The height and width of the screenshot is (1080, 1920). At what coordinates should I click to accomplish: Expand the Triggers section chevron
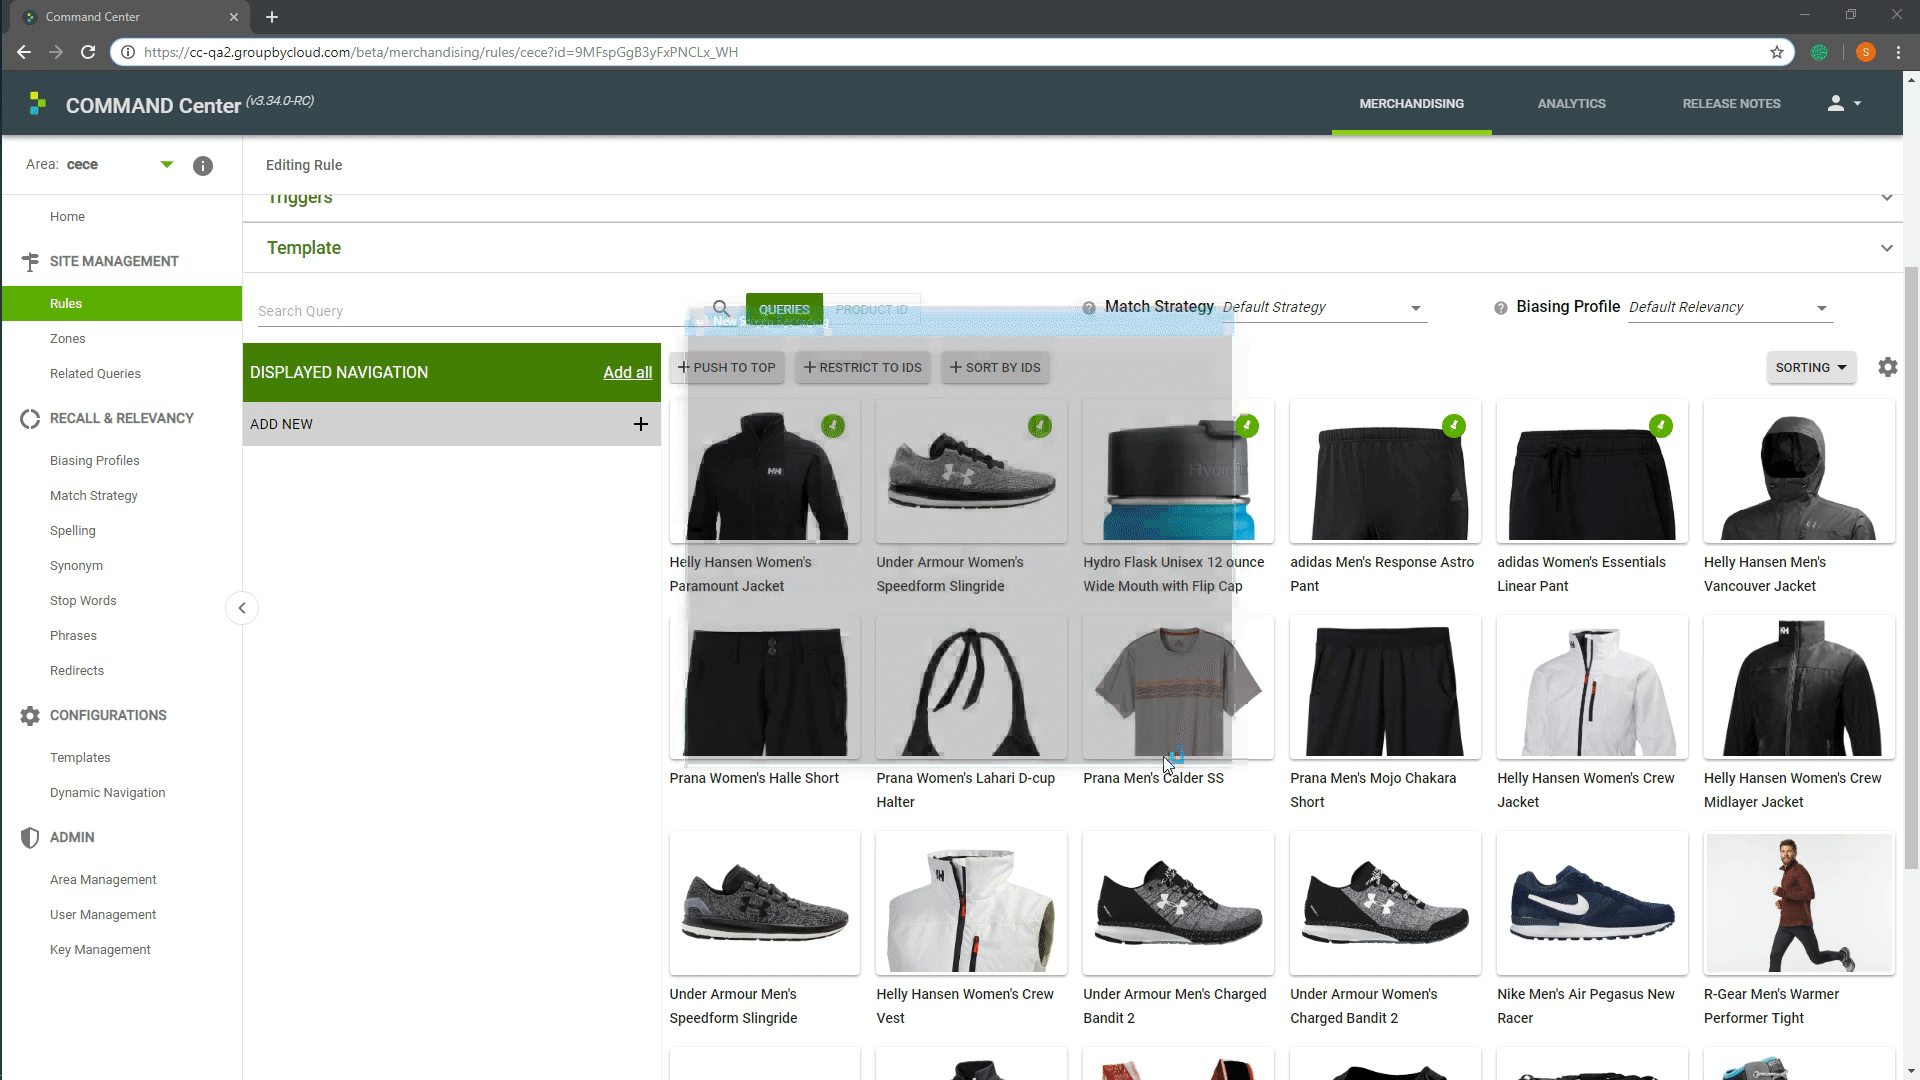click(1887, 198)
